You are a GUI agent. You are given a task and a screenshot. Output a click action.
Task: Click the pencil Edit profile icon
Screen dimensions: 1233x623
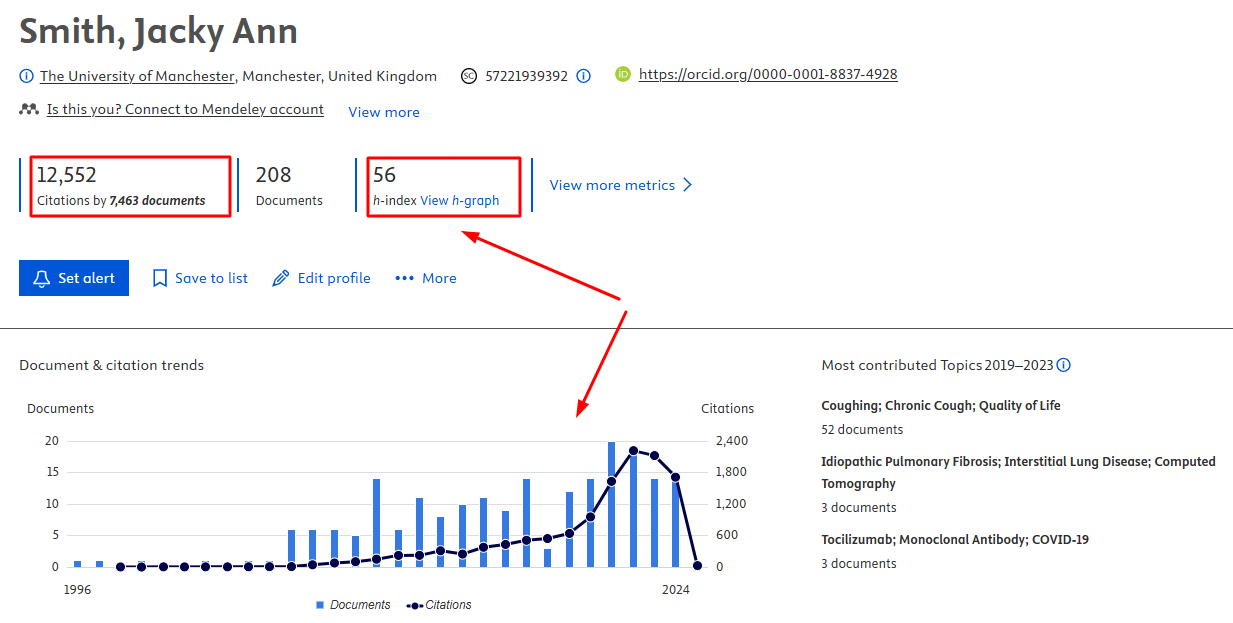pyautogui.click(x=281, y=278)
